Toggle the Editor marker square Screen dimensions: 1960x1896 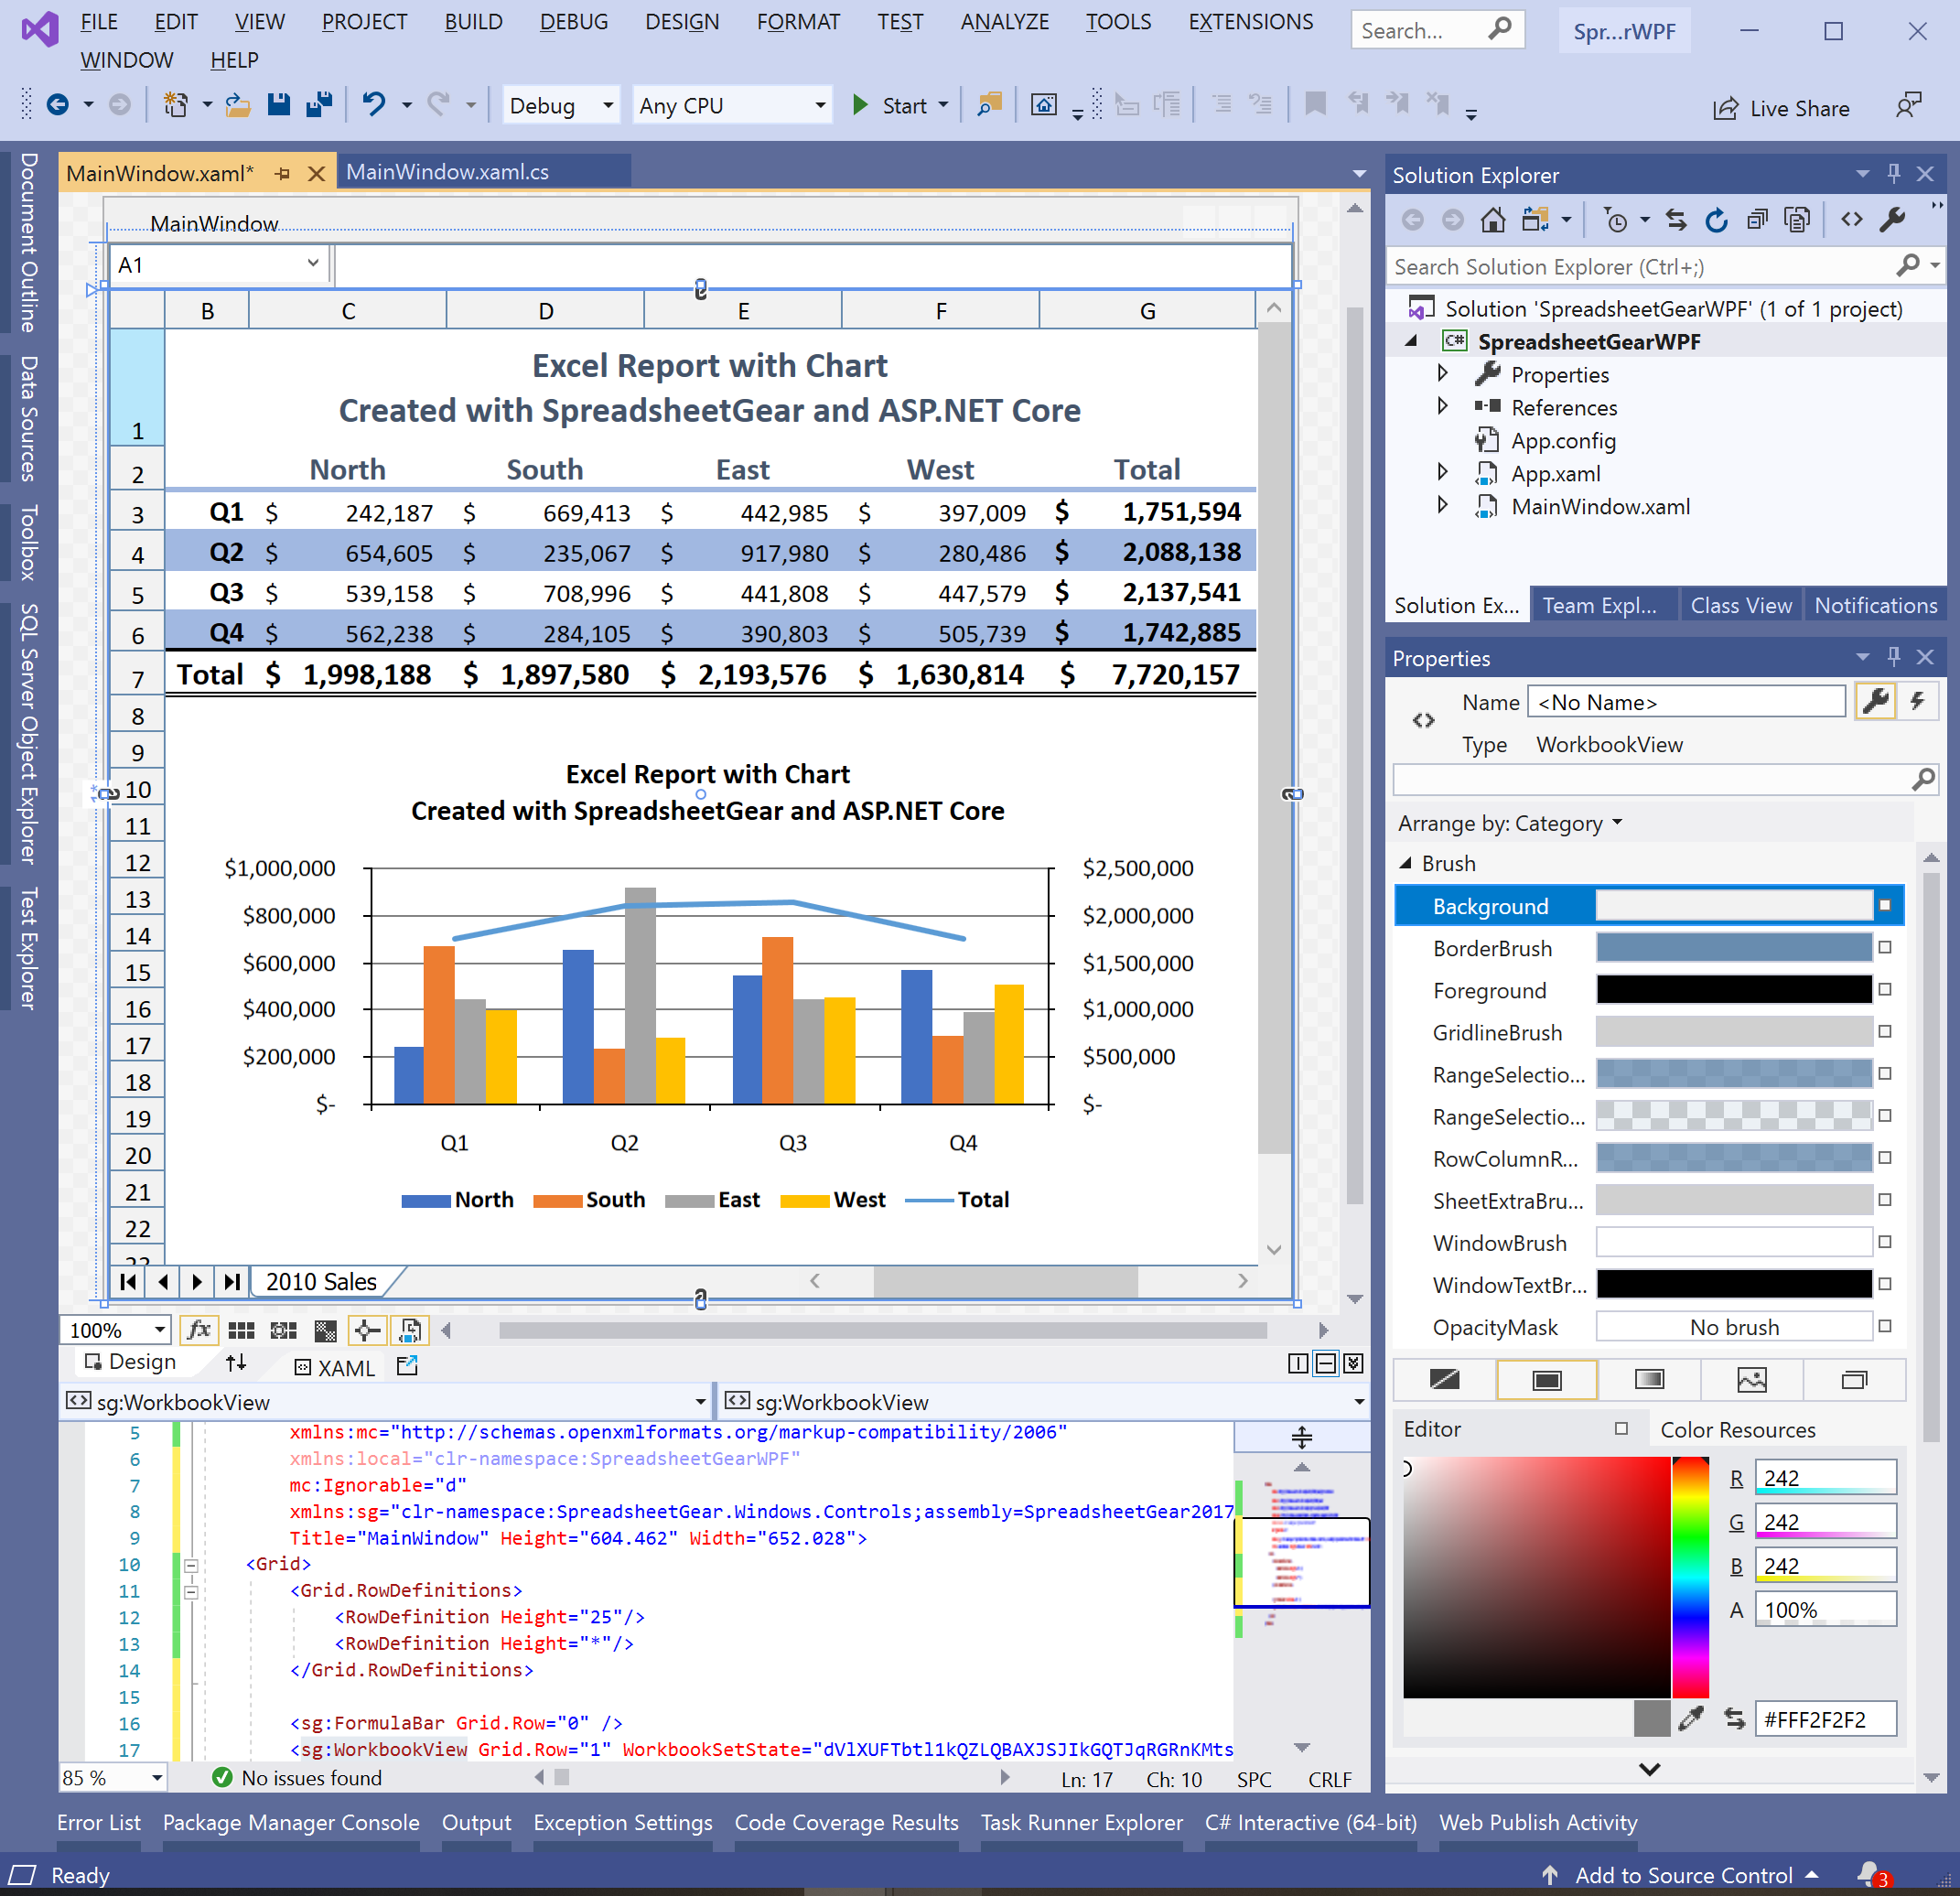tap(1621, 1429)
